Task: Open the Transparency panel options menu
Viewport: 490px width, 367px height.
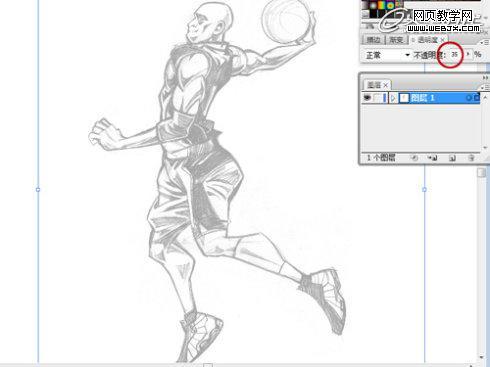Action: tap(486, 43)
